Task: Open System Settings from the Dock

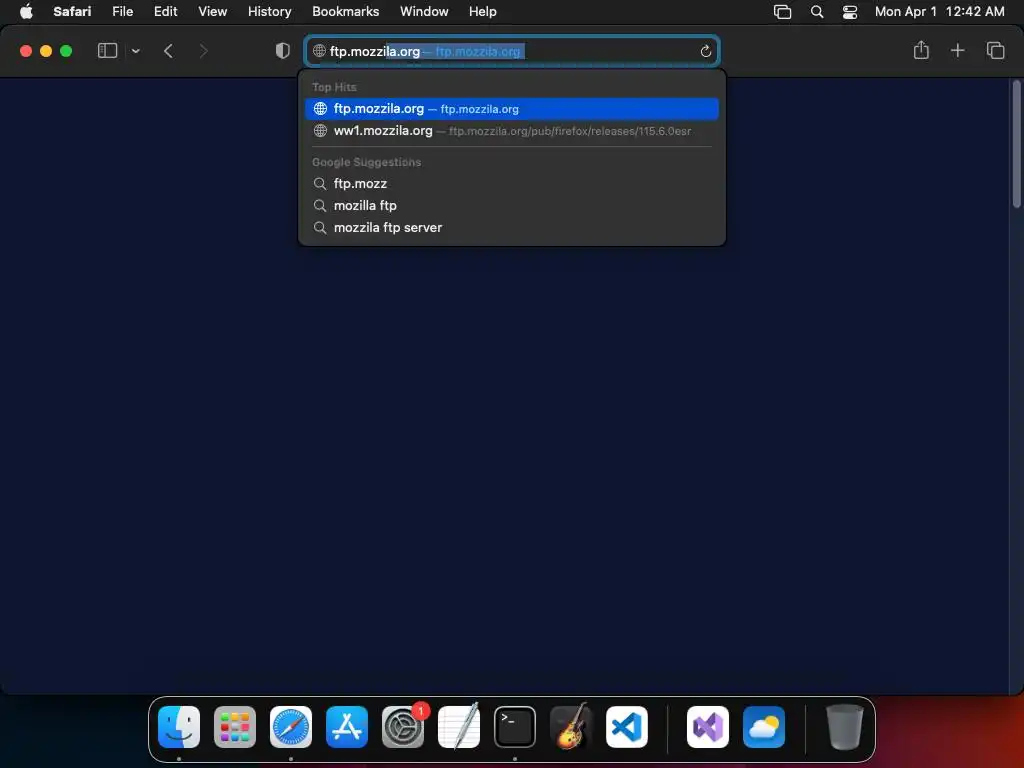Action: [403, 727]
